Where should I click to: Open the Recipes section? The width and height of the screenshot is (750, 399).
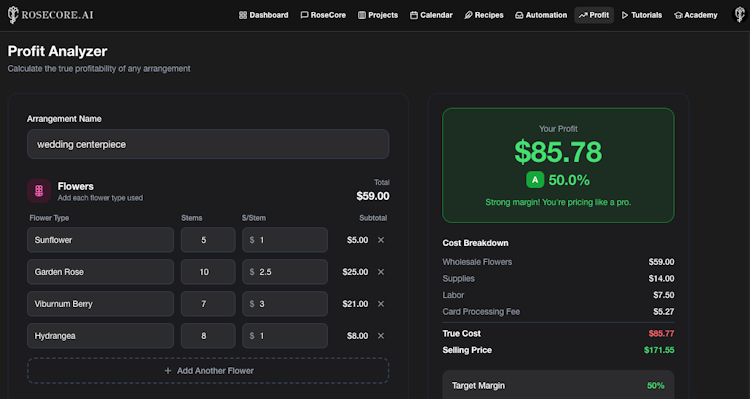pyautogui.click(x=484, y=15)
